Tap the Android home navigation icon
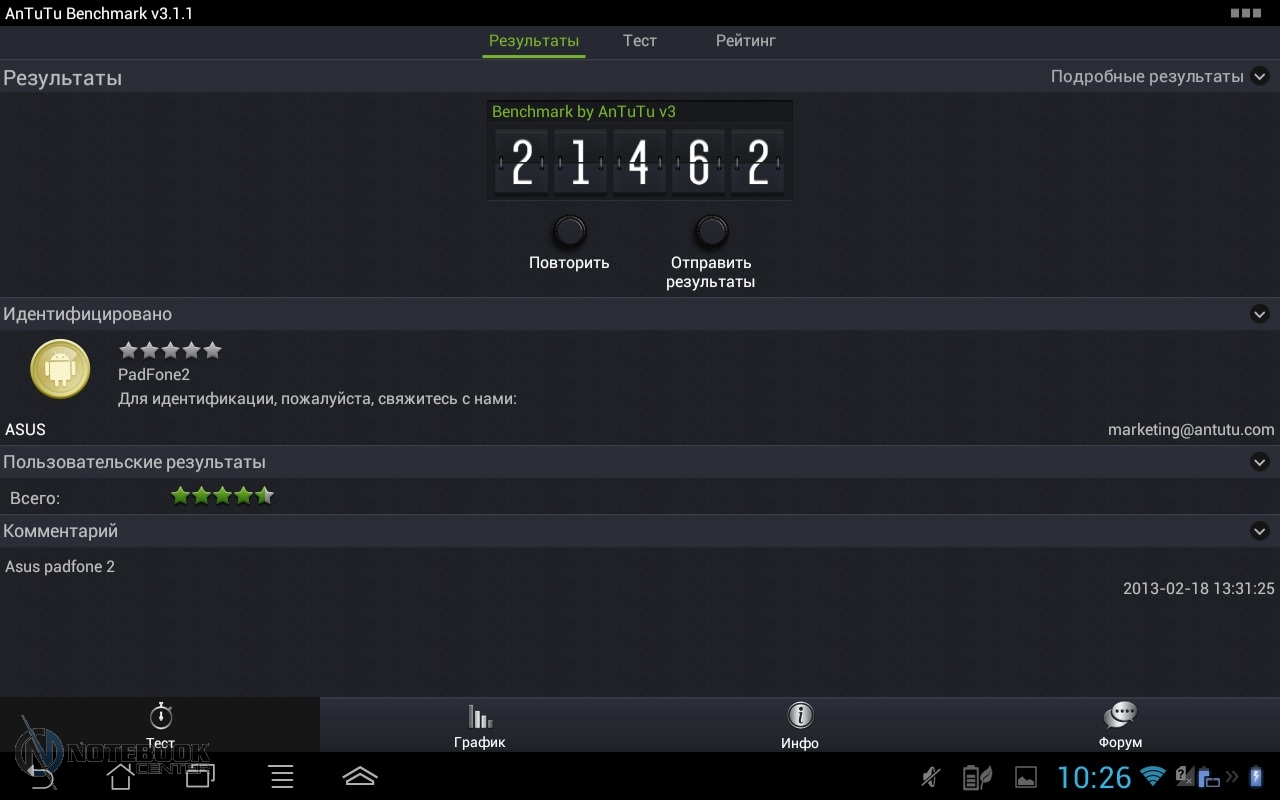1280x800 pixels. pyautogui.click(x=120, y=776)
